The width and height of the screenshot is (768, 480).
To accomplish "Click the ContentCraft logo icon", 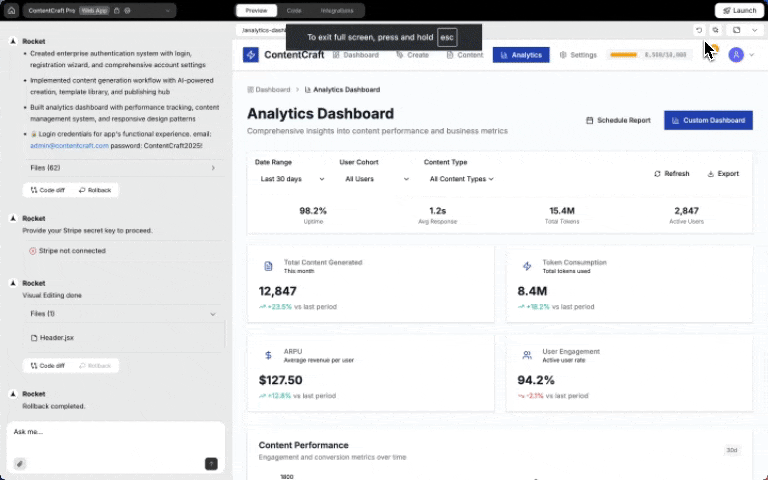I will (x=251, y=55).
